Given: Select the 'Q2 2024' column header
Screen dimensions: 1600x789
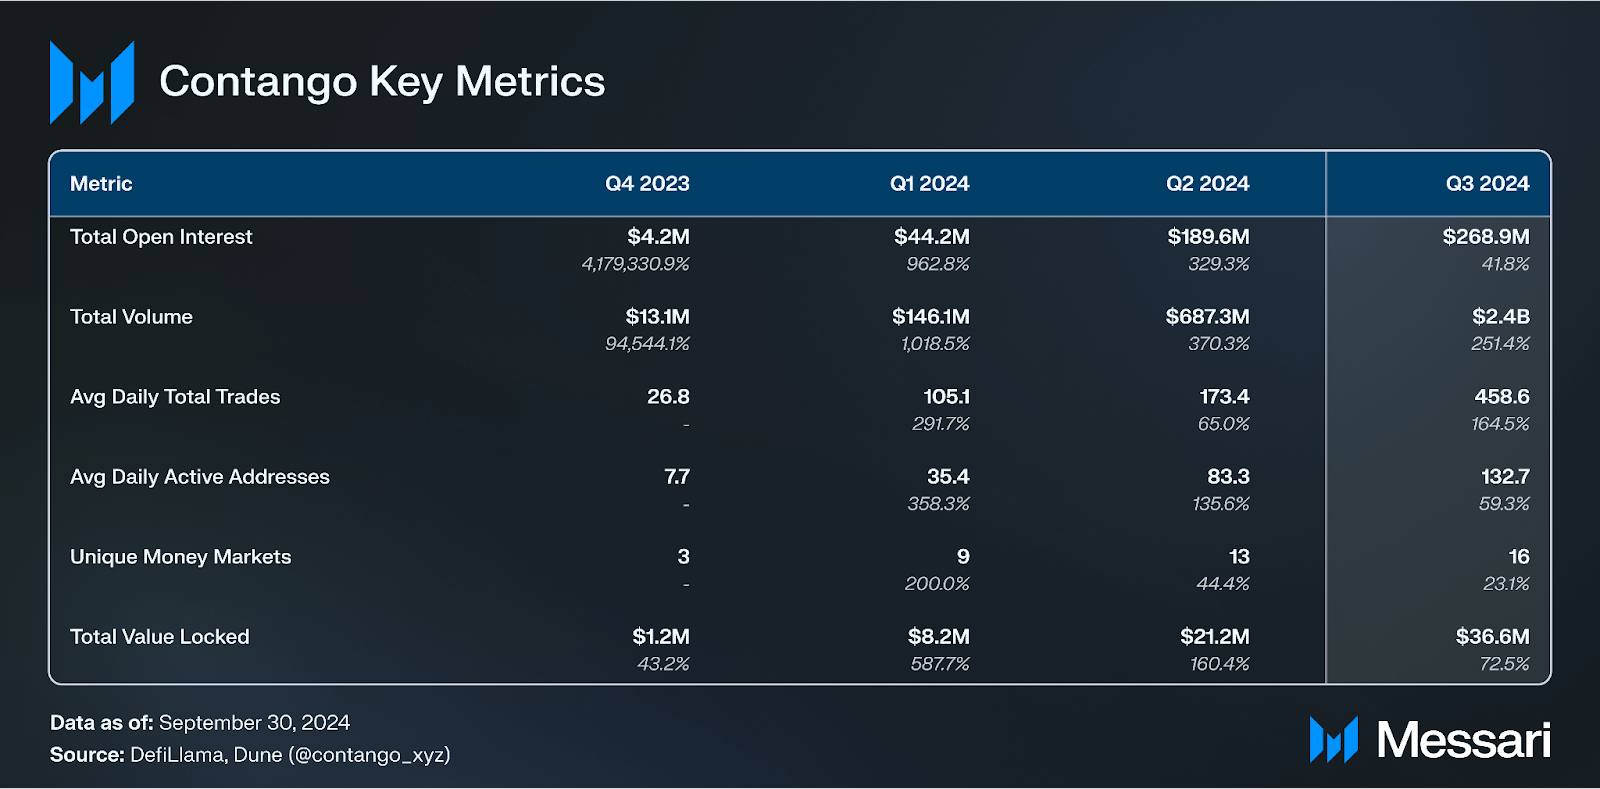Looking at the screenshot, I should click(x=1208, y=184).
